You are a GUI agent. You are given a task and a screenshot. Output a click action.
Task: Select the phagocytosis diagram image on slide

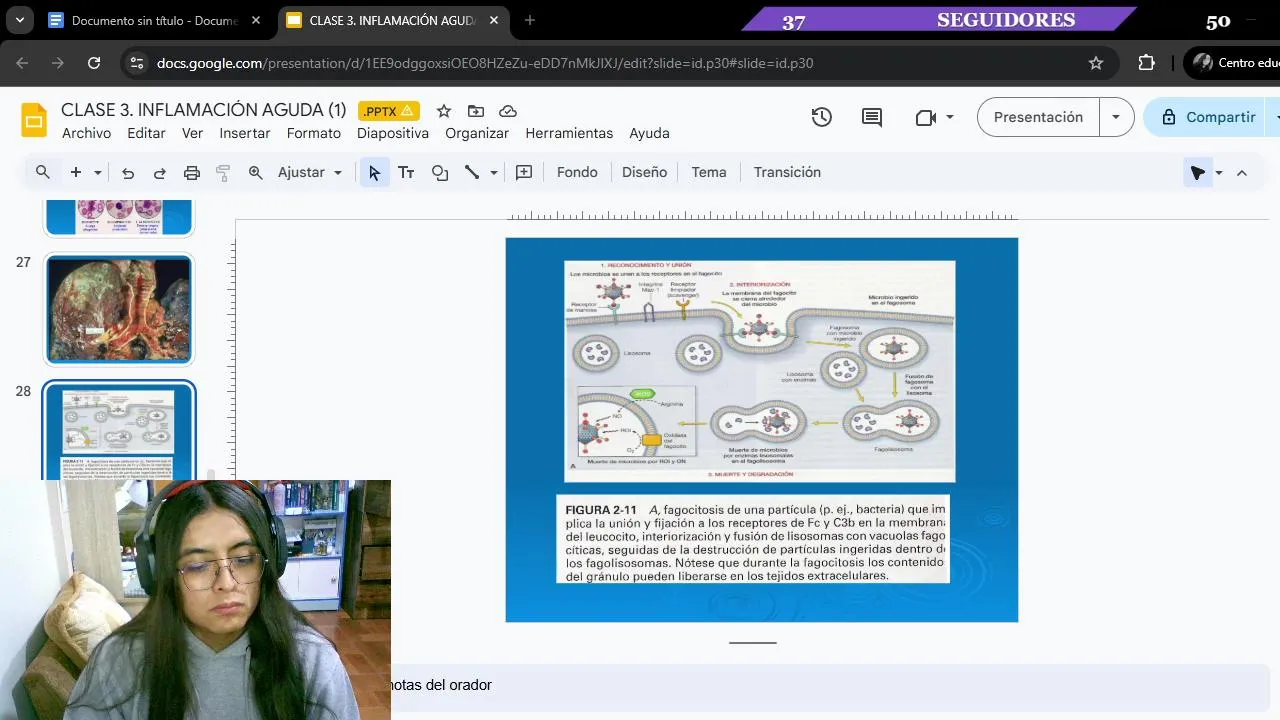coord(760,371)
